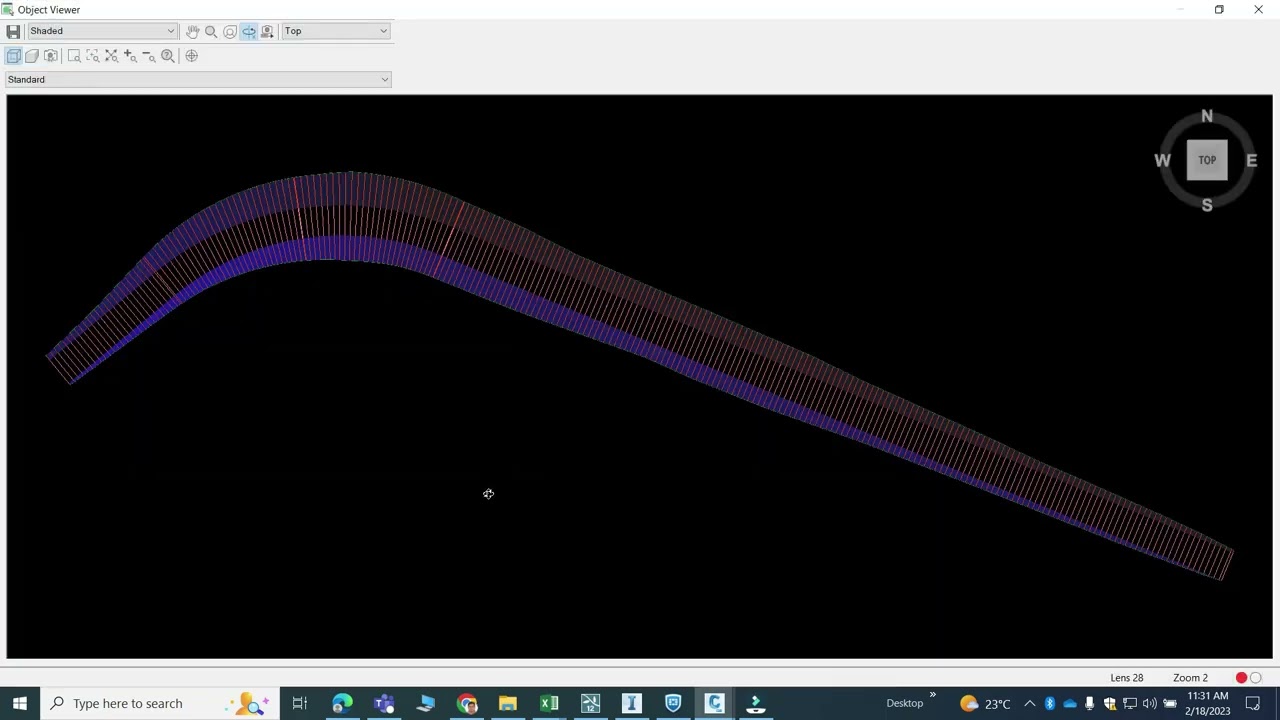Open Excel from taskbar
The width and height of the screenshot is (1280, 720).
[x=549, y=703]
